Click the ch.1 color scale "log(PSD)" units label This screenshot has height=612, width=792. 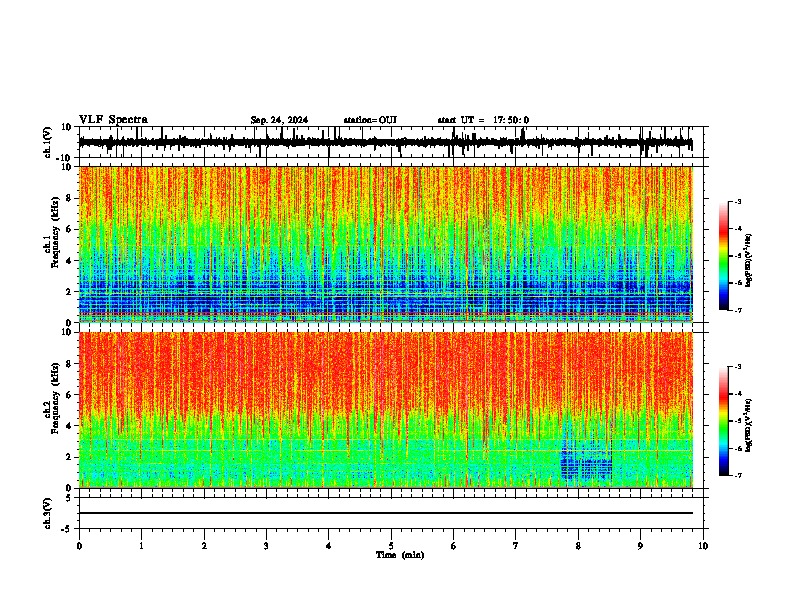pyautogui.click(x=749, y=261)
